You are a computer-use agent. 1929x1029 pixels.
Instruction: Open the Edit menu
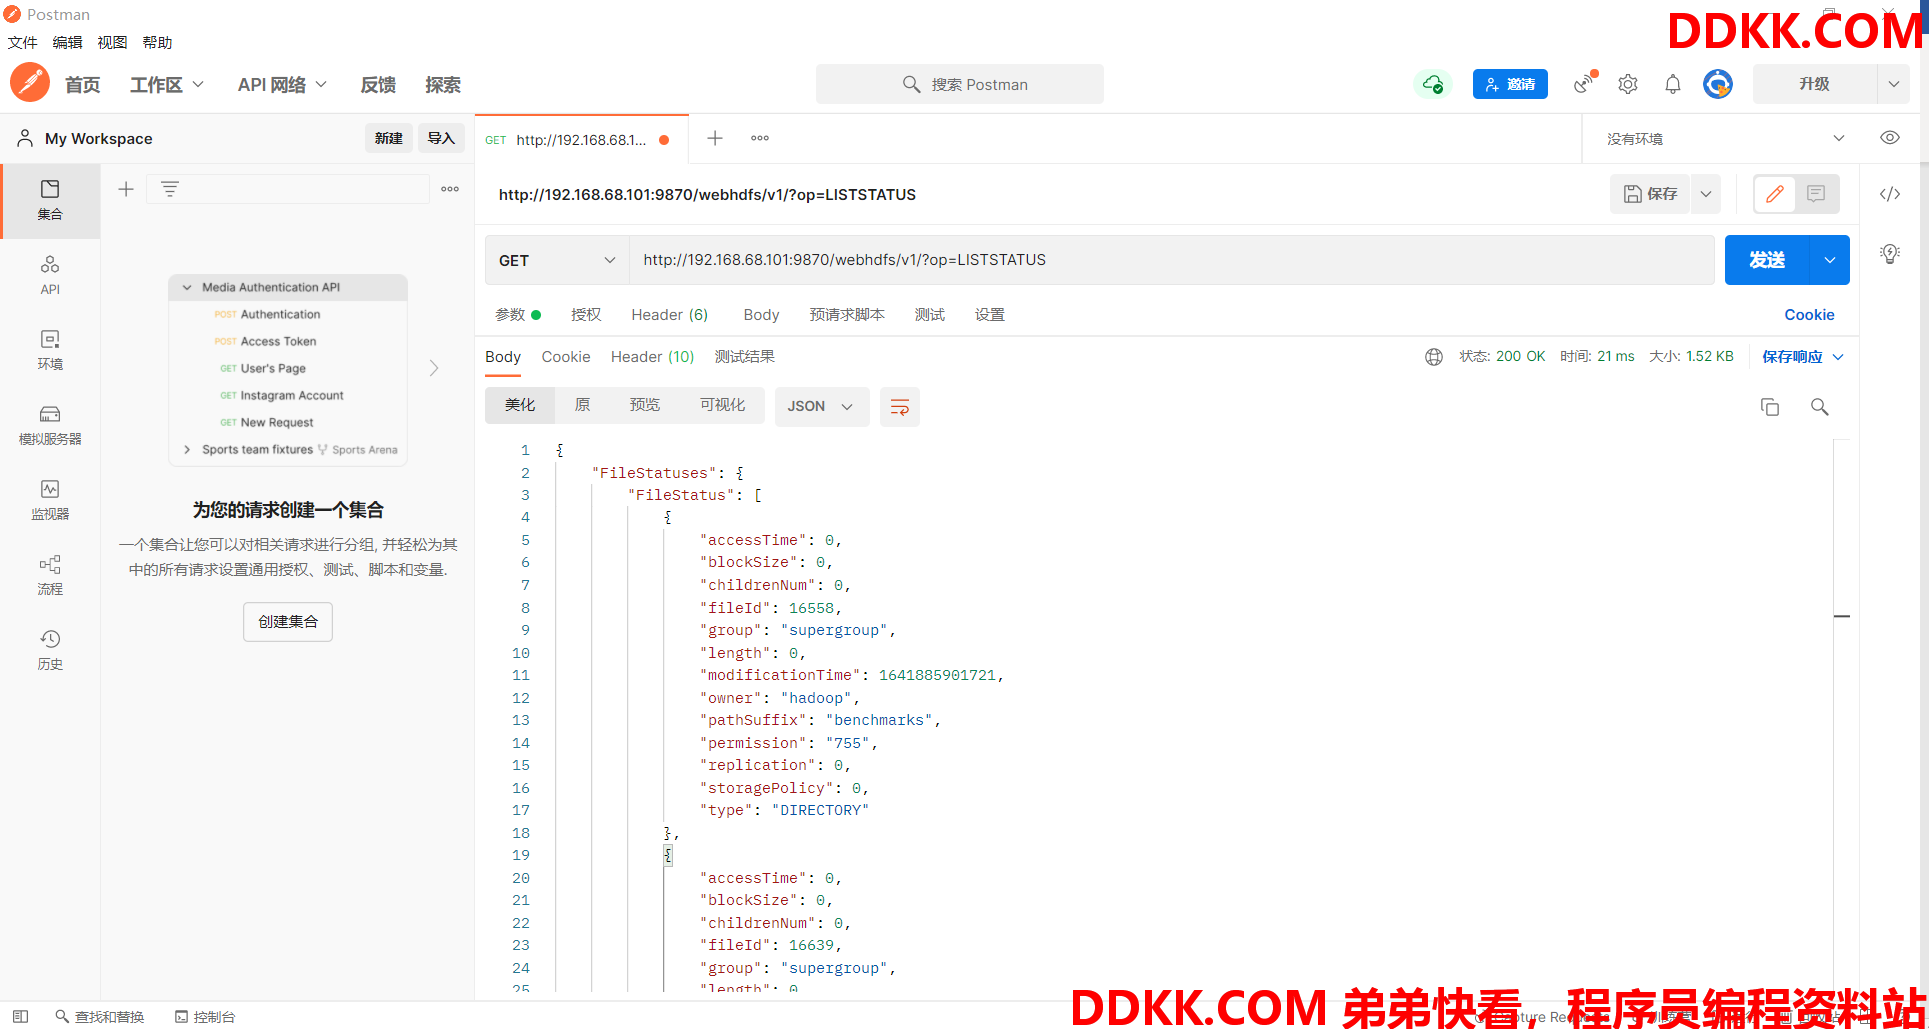point(67,42)
